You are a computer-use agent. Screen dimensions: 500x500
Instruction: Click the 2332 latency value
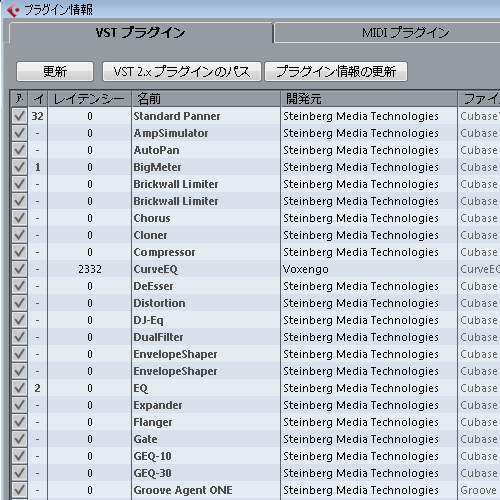click(90, 269)
